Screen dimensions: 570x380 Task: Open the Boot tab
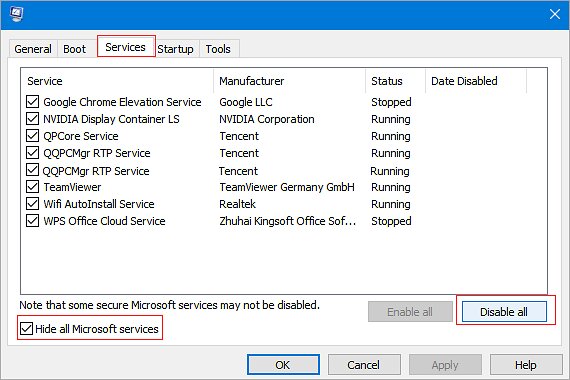tap(75, 49)
